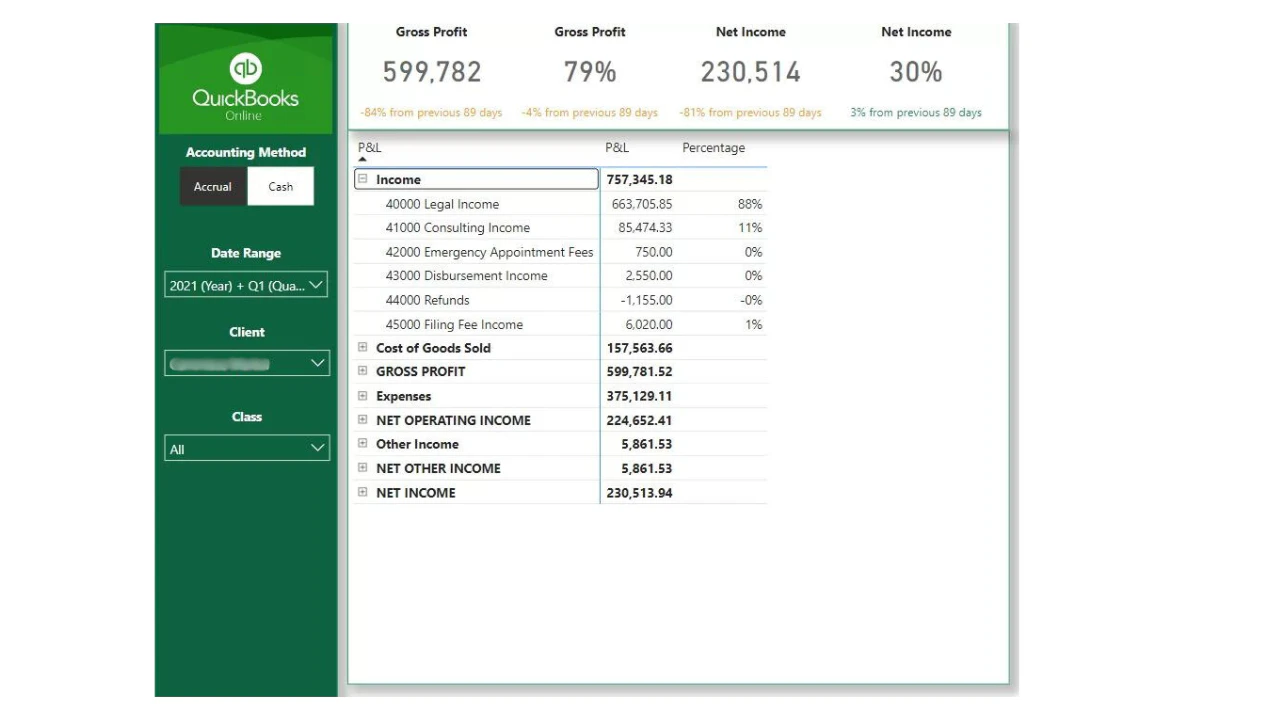Click the Percentage column header

[x=715, y=147]
